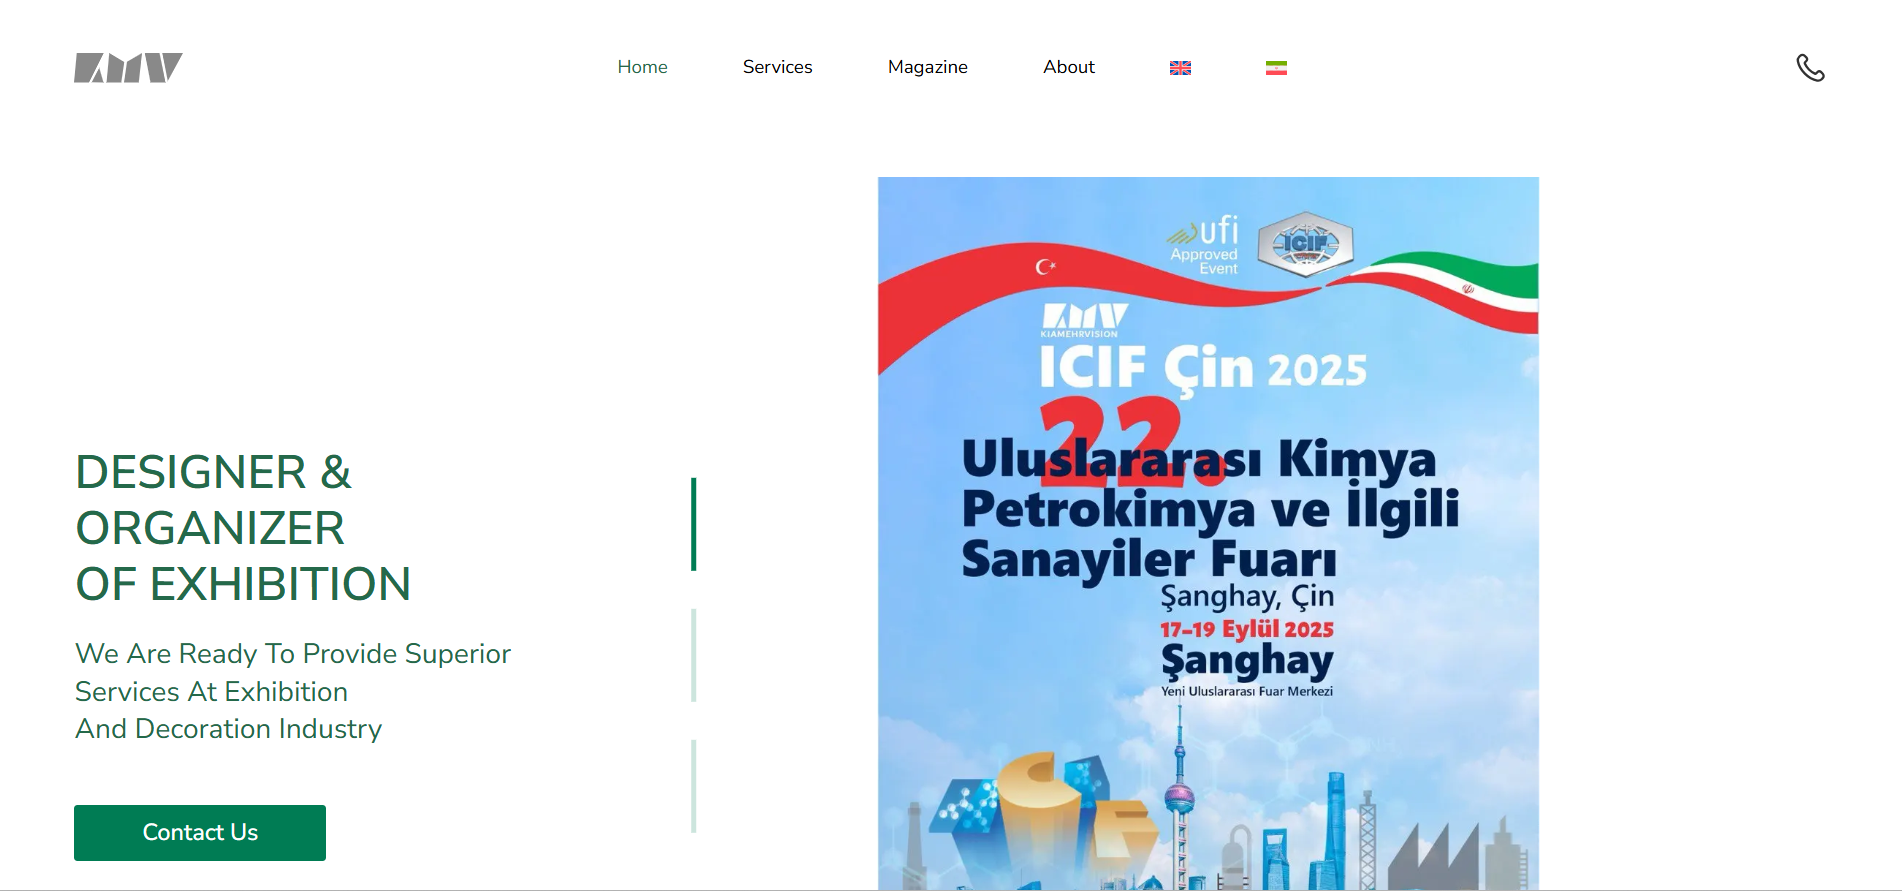Go to the Home page

point(642,67)
